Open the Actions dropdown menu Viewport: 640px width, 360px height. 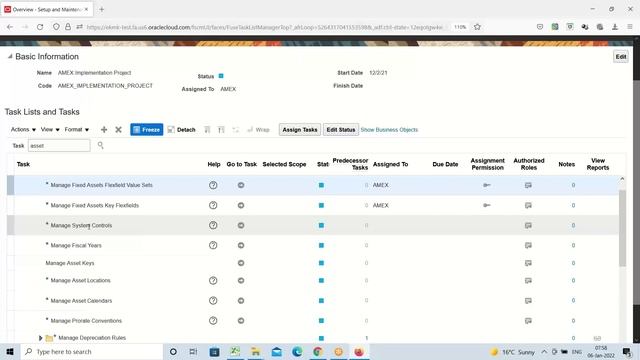(x=23, y=129)
